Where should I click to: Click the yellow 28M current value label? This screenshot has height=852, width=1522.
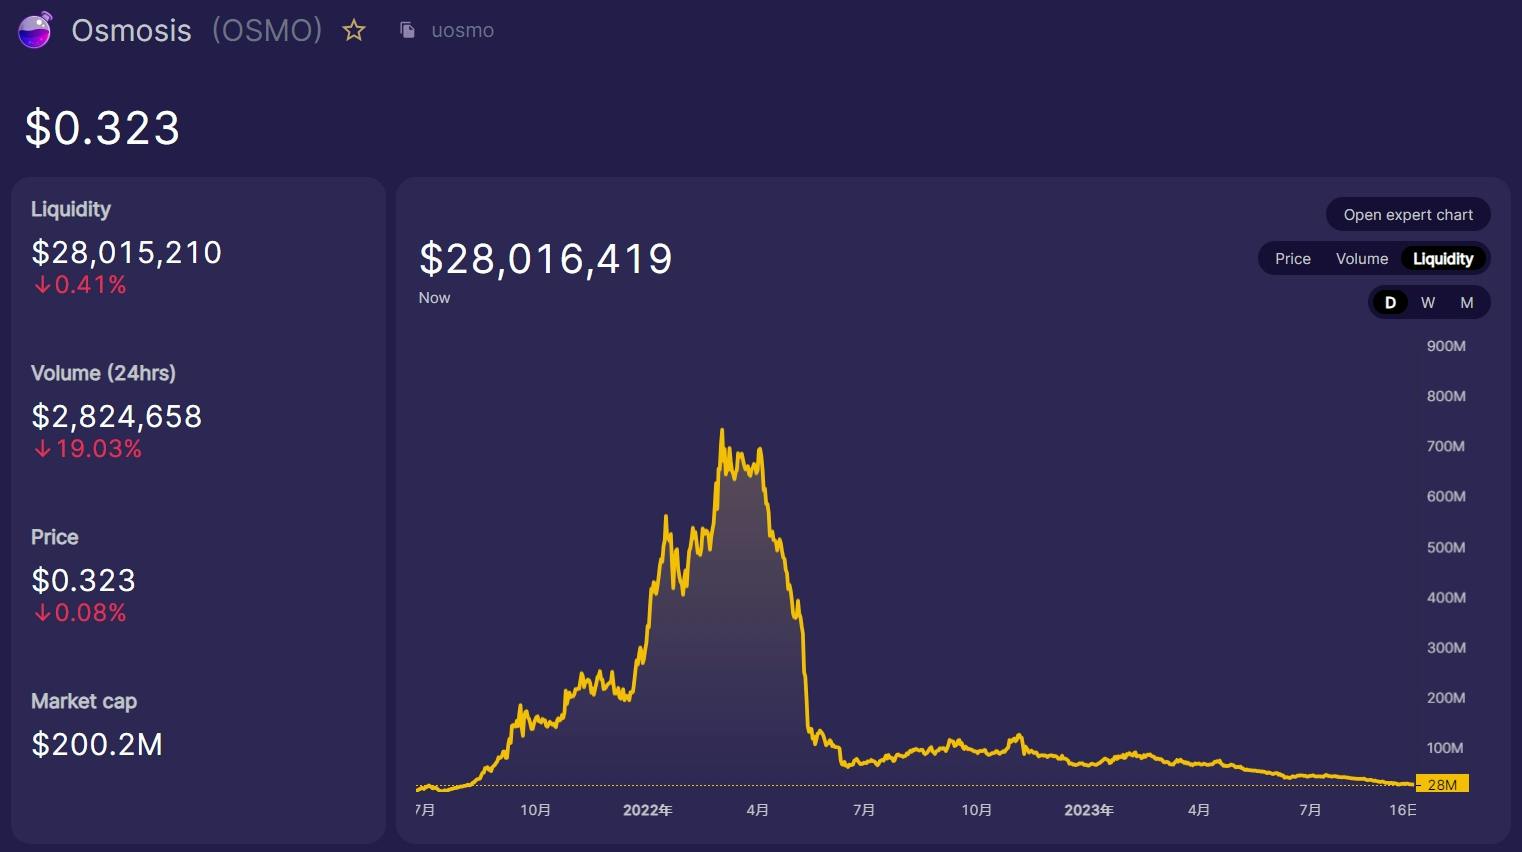click(1442, 785)
